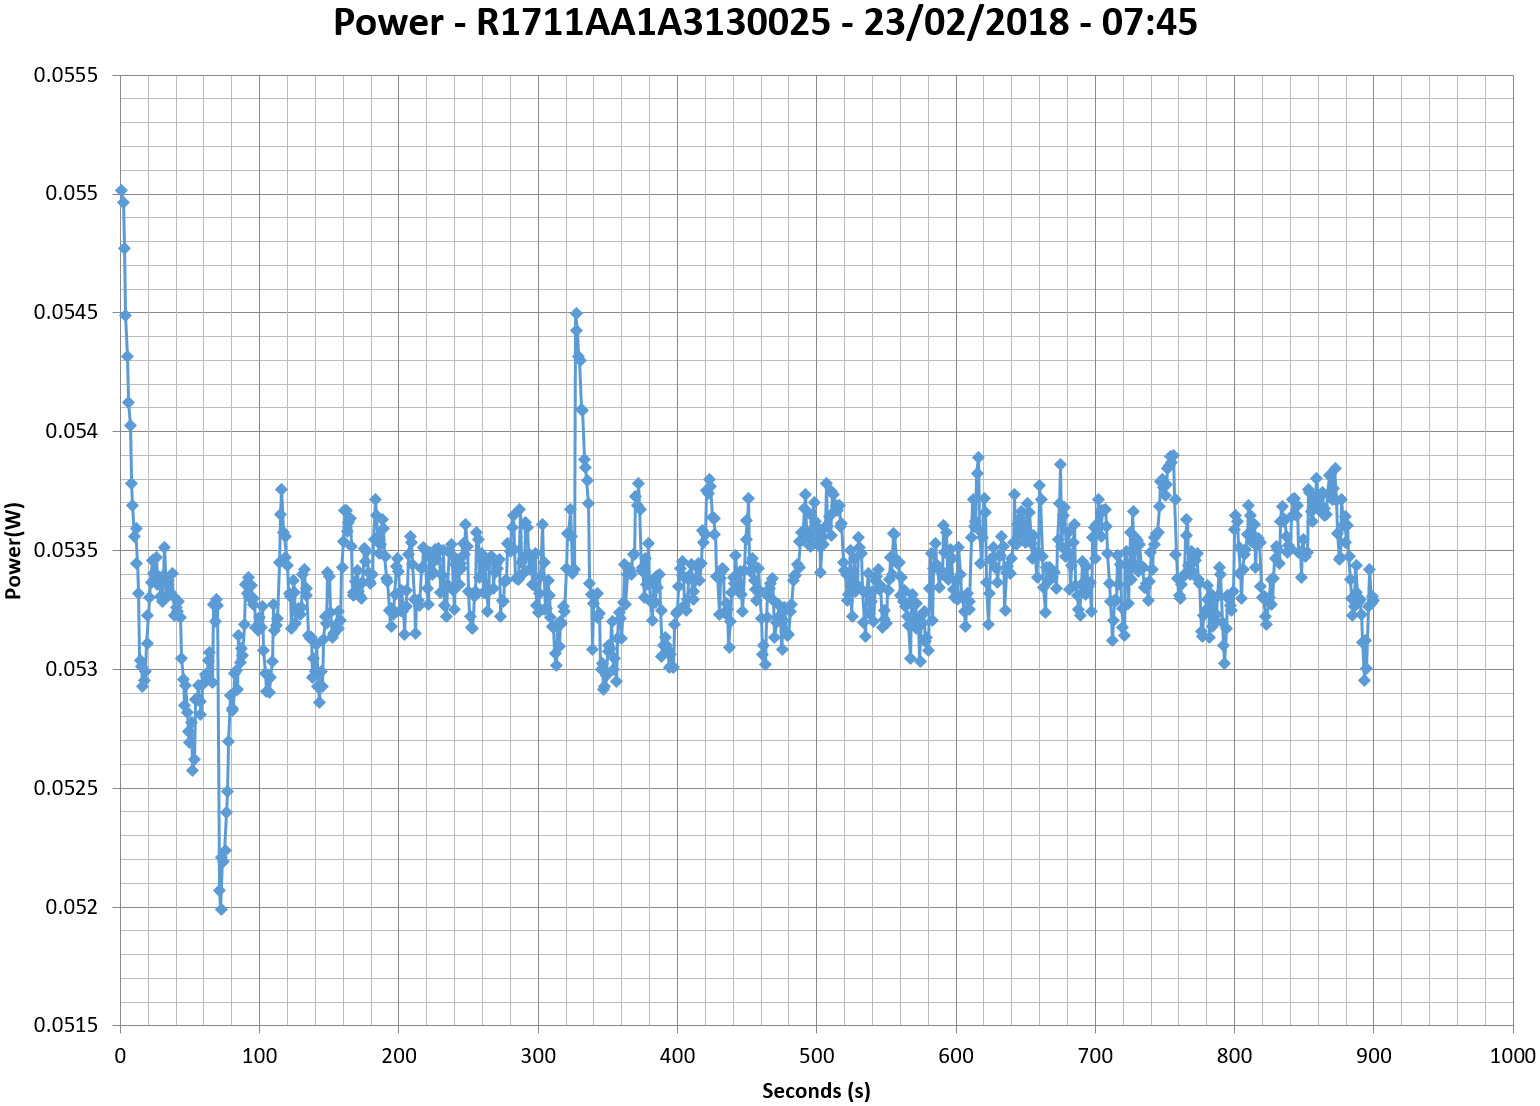Select the 700 label on the seconds axis

1095,1056
